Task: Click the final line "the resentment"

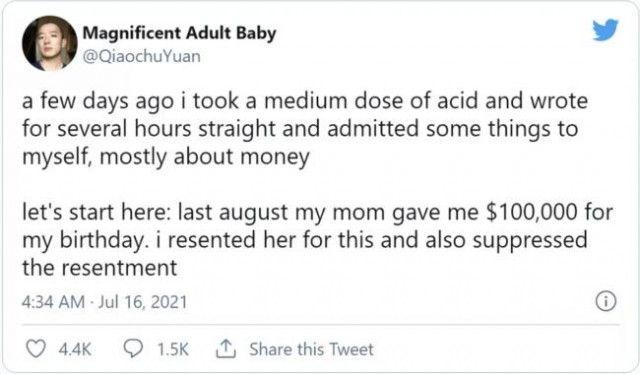Action: click(100, 268)
